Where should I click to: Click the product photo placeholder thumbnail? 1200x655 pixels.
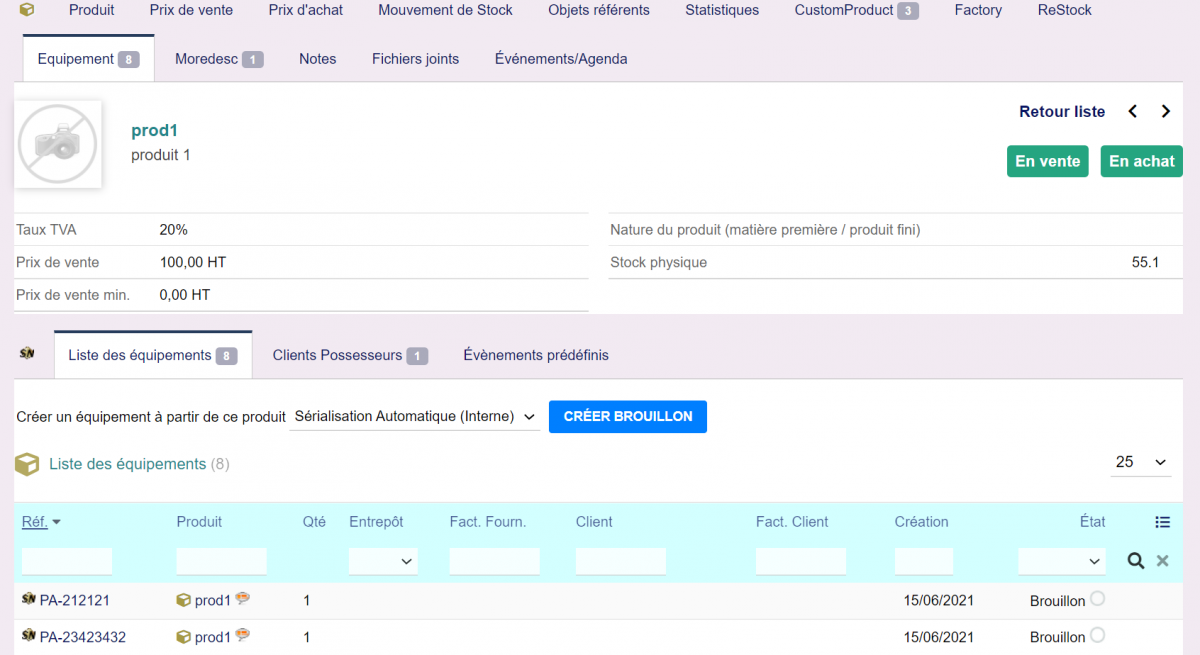tap(58, 144)
